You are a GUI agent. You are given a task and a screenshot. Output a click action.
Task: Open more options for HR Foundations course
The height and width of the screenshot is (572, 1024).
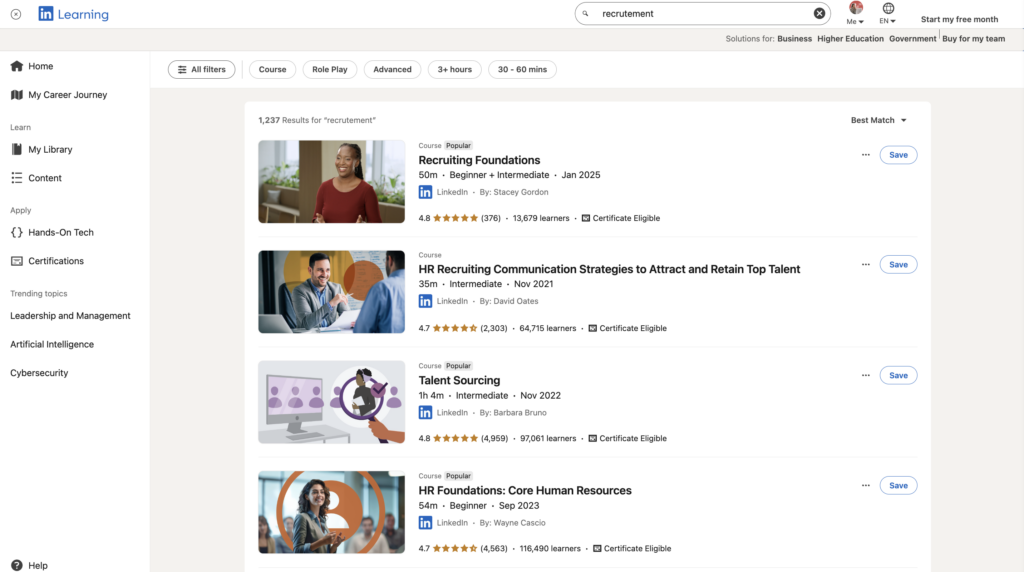point(865,485)
